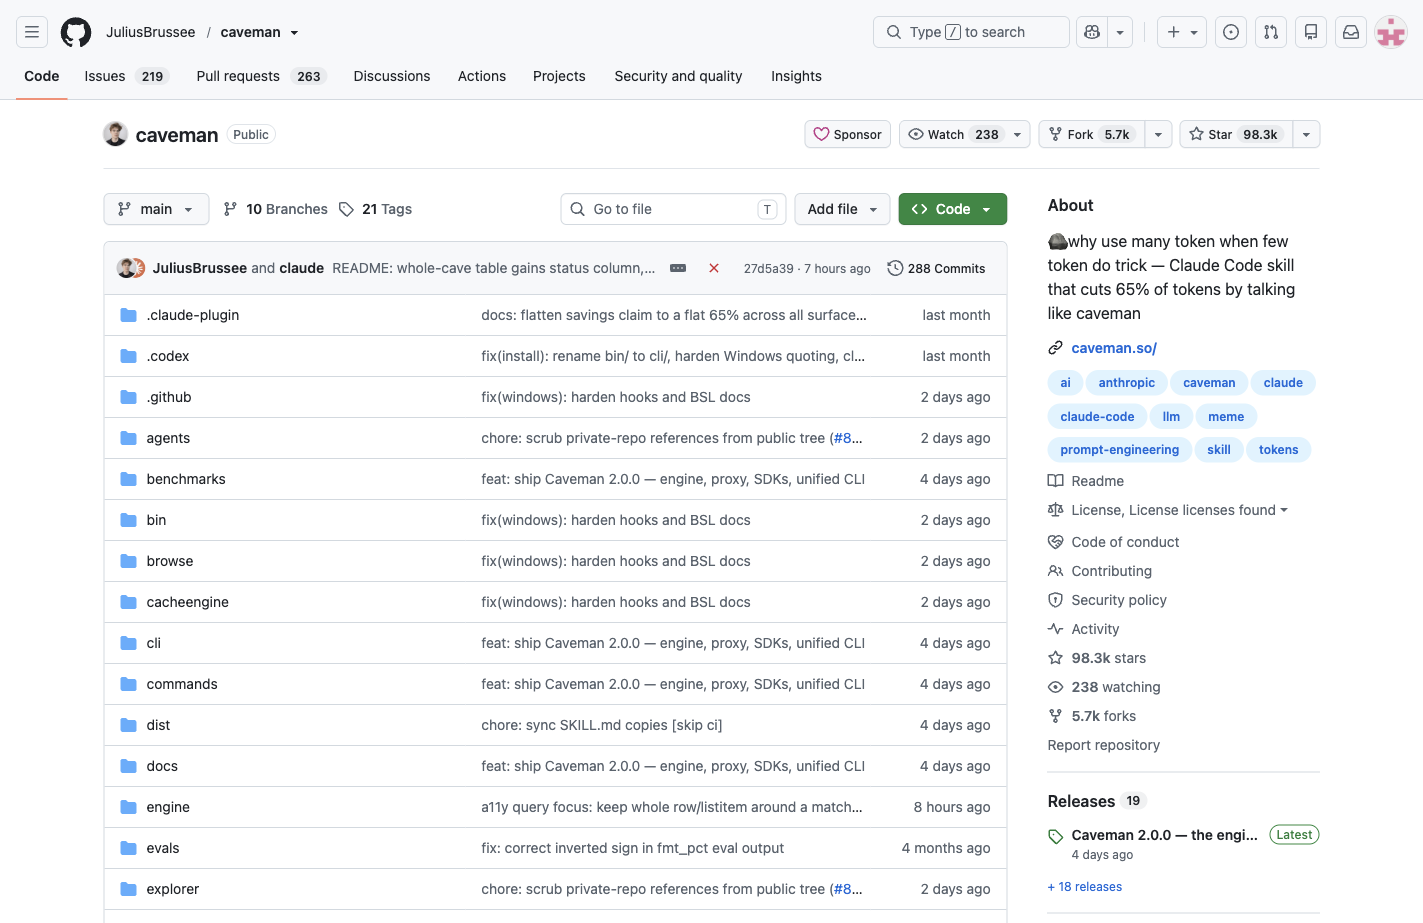Image resolution: width=1423 pixels, height=923 pixels.
Task: Click the engine folder icon
Action: (128, 807)
